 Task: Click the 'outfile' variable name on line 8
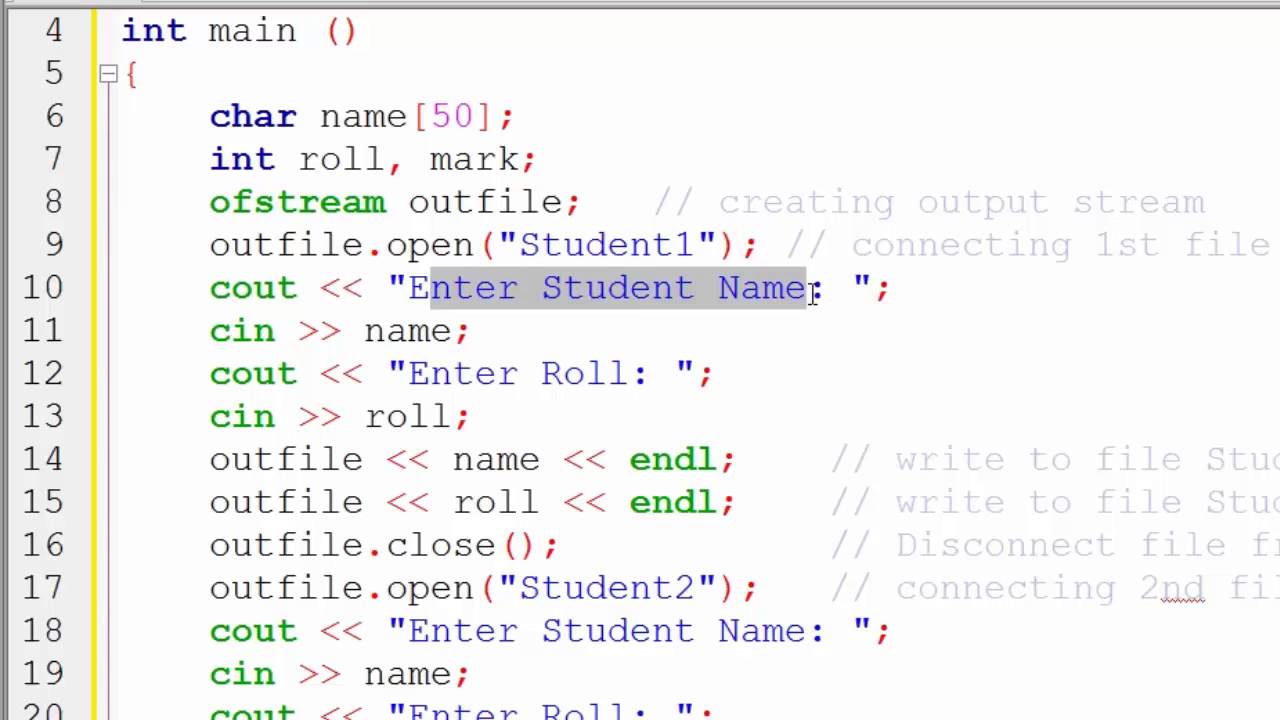click(x=485, y=203)
